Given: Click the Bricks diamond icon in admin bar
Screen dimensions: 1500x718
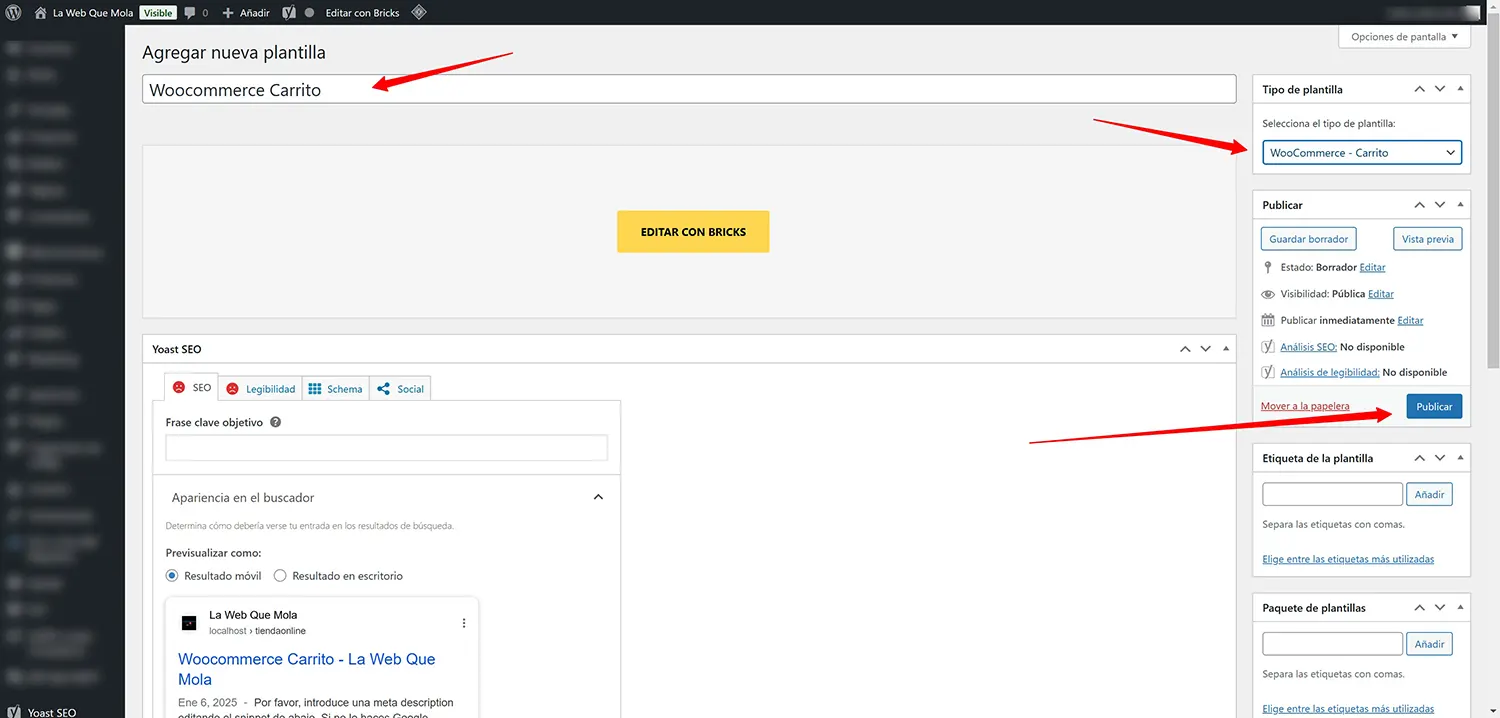Looking at the screenshot, I should (x=419, y=13).
